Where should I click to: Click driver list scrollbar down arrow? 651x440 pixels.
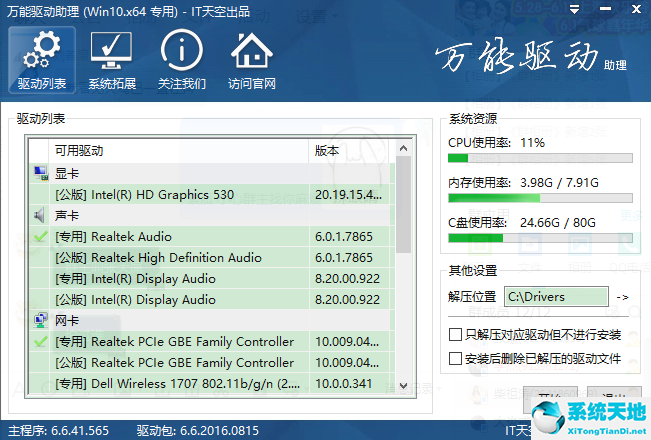(x=403, y=386)
